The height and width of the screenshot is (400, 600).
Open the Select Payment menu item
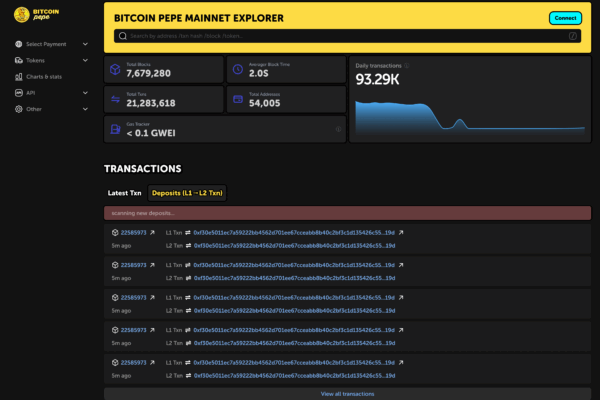46,44
